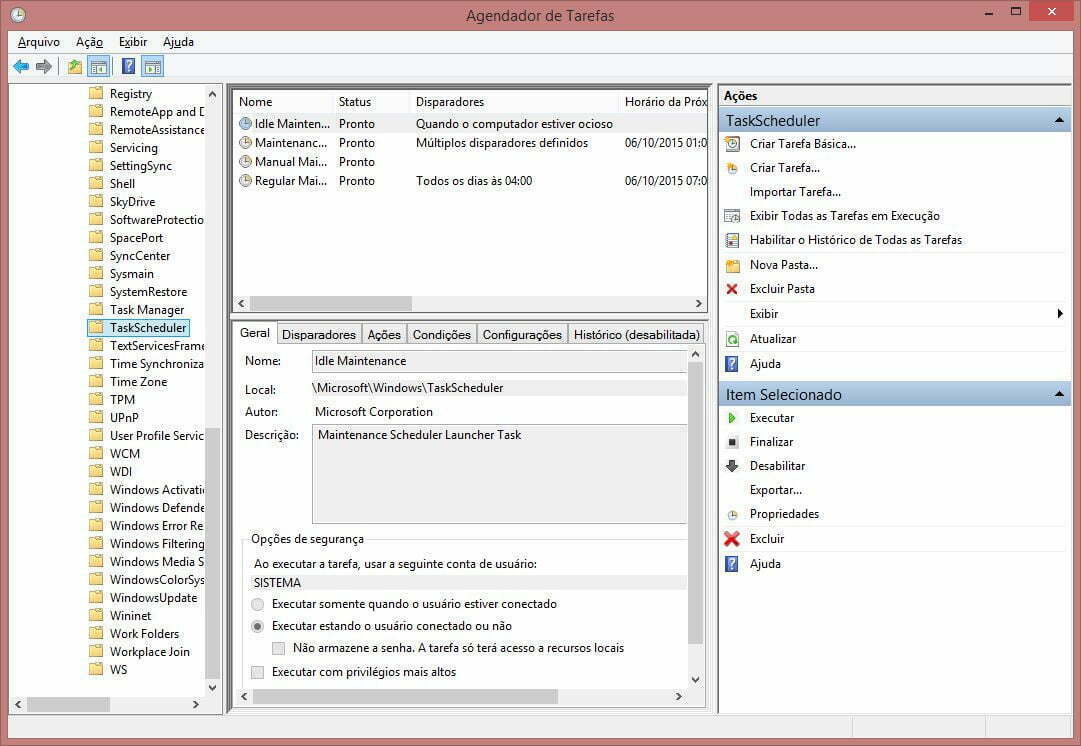This screenshot has width=1081, height=746.
Task: Switch to the Disparadores tab
Action: point(319,334)
